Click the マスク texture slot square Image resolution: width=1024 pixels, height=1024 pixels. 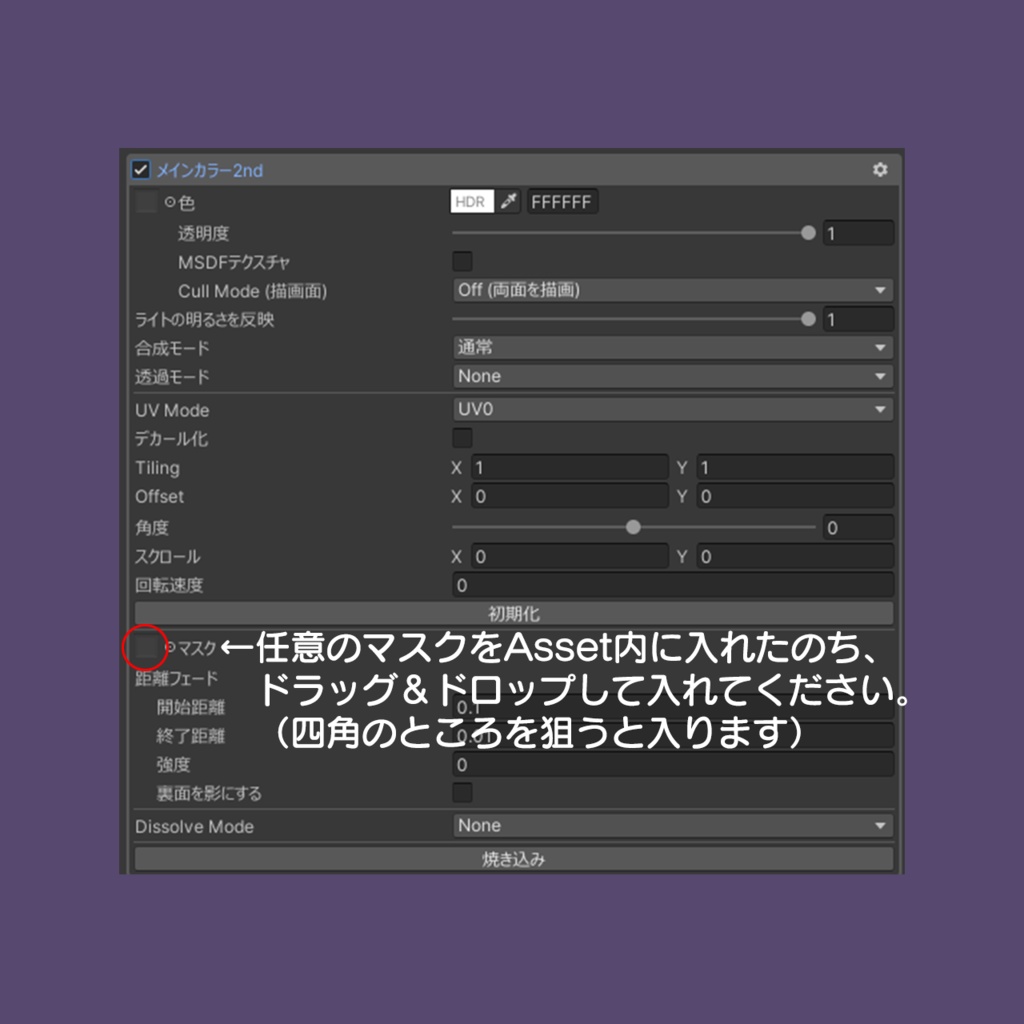[144, 647]
